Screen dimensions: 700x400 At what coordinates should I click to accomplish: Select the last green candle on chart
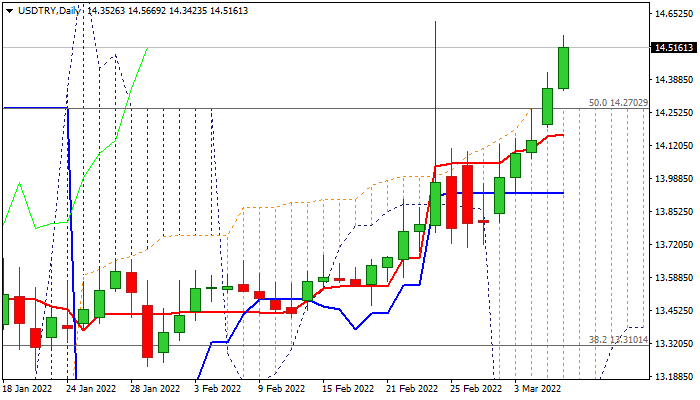(563, 68)
